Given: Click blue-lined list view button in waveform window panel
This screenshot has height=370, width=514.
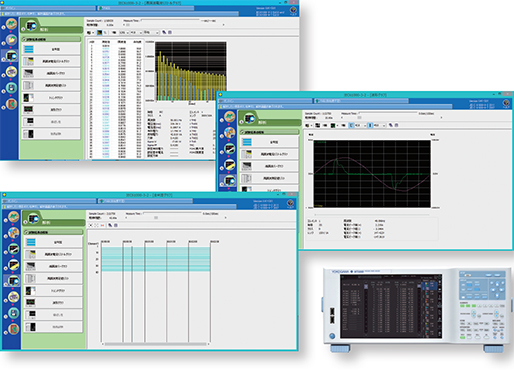Looking at the screenshot, I should click(269, 142).
